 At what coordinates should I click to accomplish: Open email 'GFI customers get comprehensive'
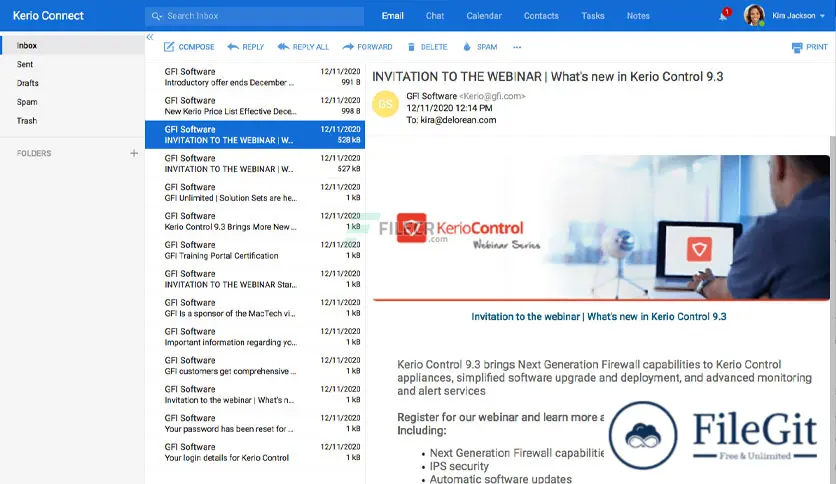(255, 365)
